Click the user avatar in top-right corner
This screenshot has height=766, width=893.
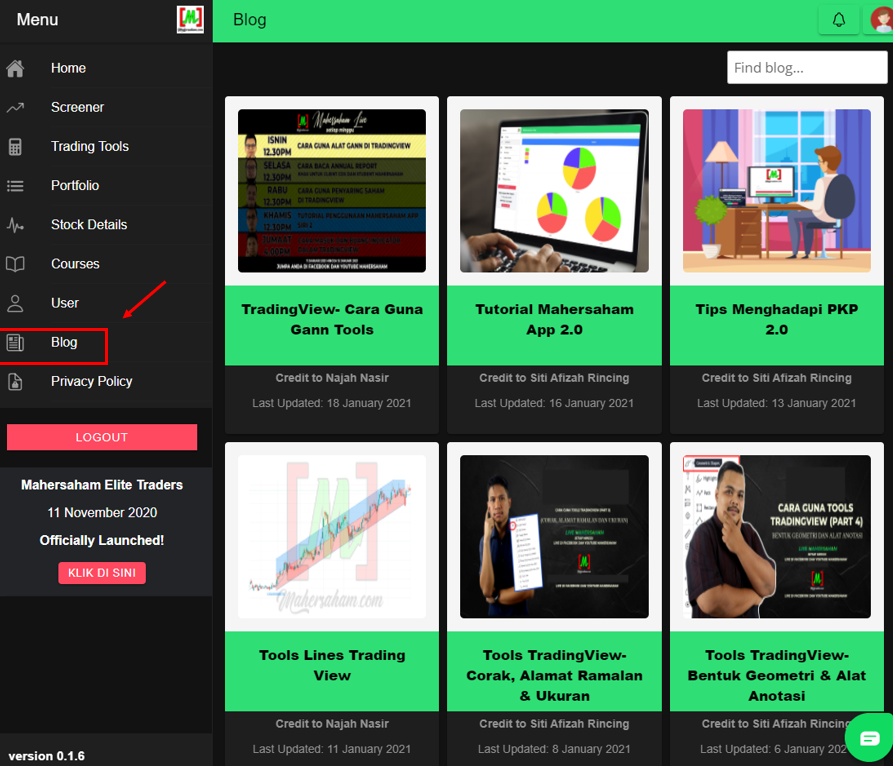click(x=879, y=20)
